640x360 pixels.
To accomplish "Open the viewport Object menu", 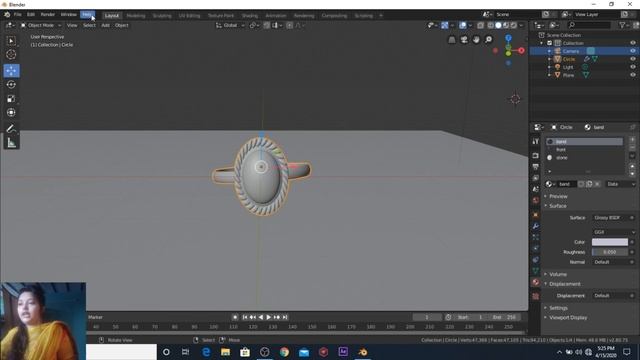I will [122, 25].
